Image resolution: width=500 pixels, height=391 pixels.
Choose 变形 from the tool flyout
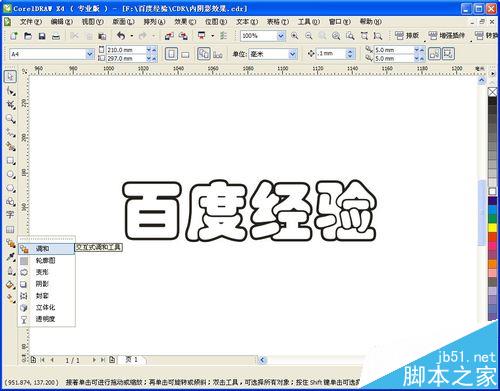[x=47, y=272]
